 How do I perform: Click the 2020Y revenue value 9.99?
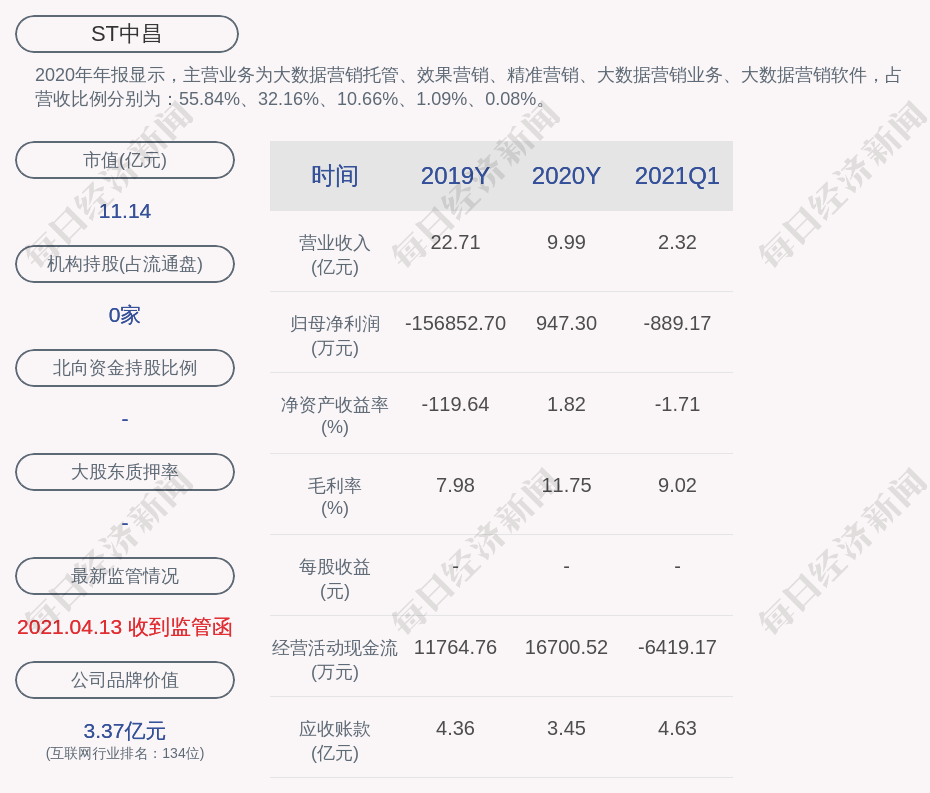pos(566,242)
